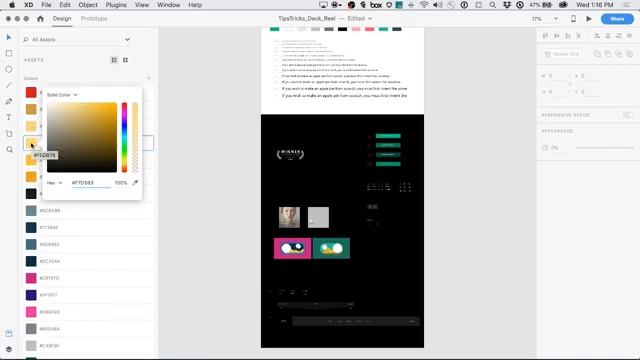Open the XD application menu

coord(28,5)
